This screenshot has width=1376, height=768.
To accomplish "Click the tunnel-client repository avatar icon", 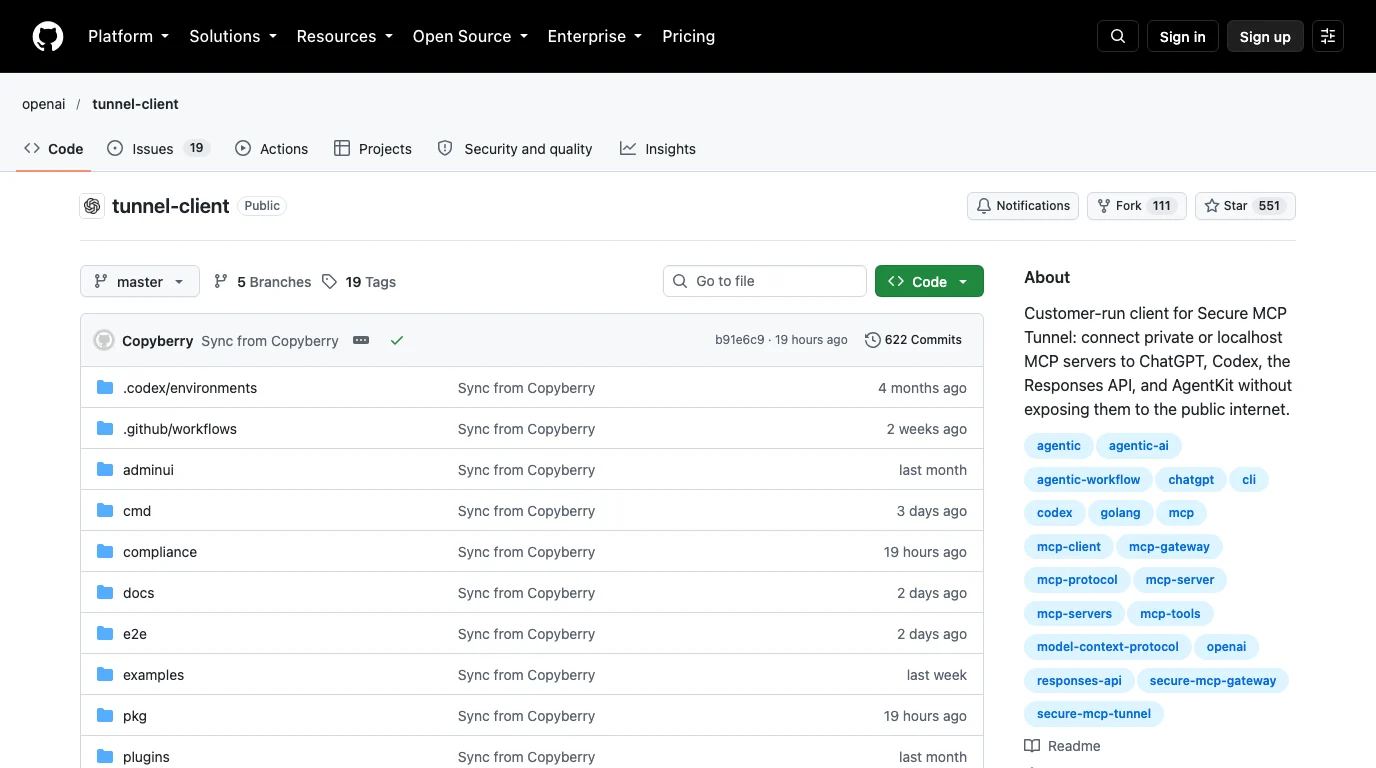I will tap(92, 206).
